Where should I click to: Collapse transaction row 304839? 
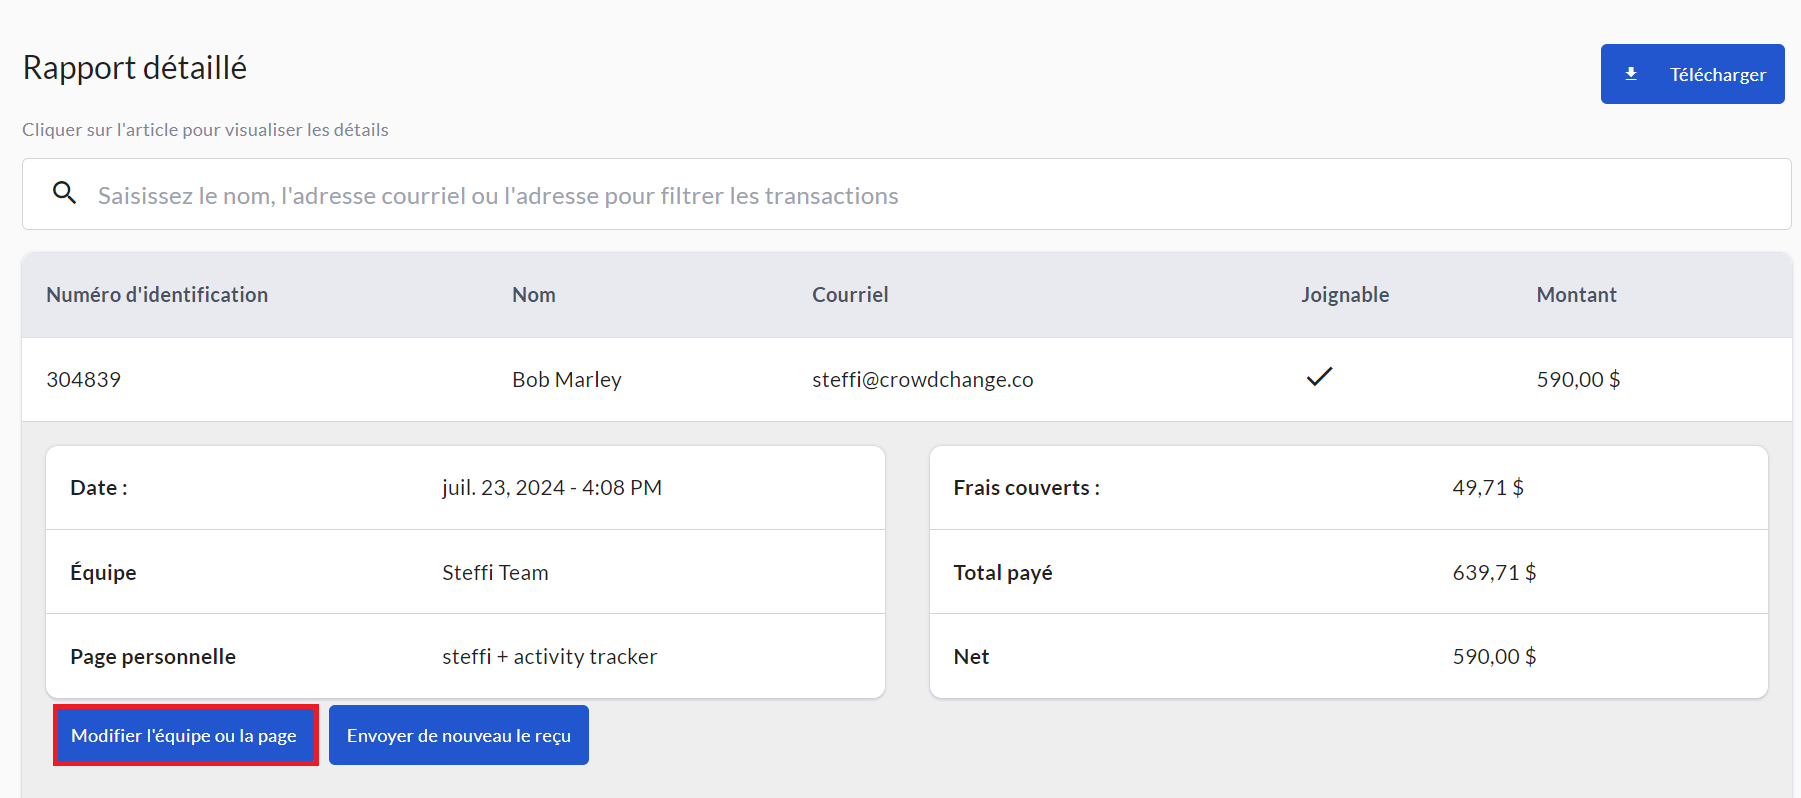point(83,380)
